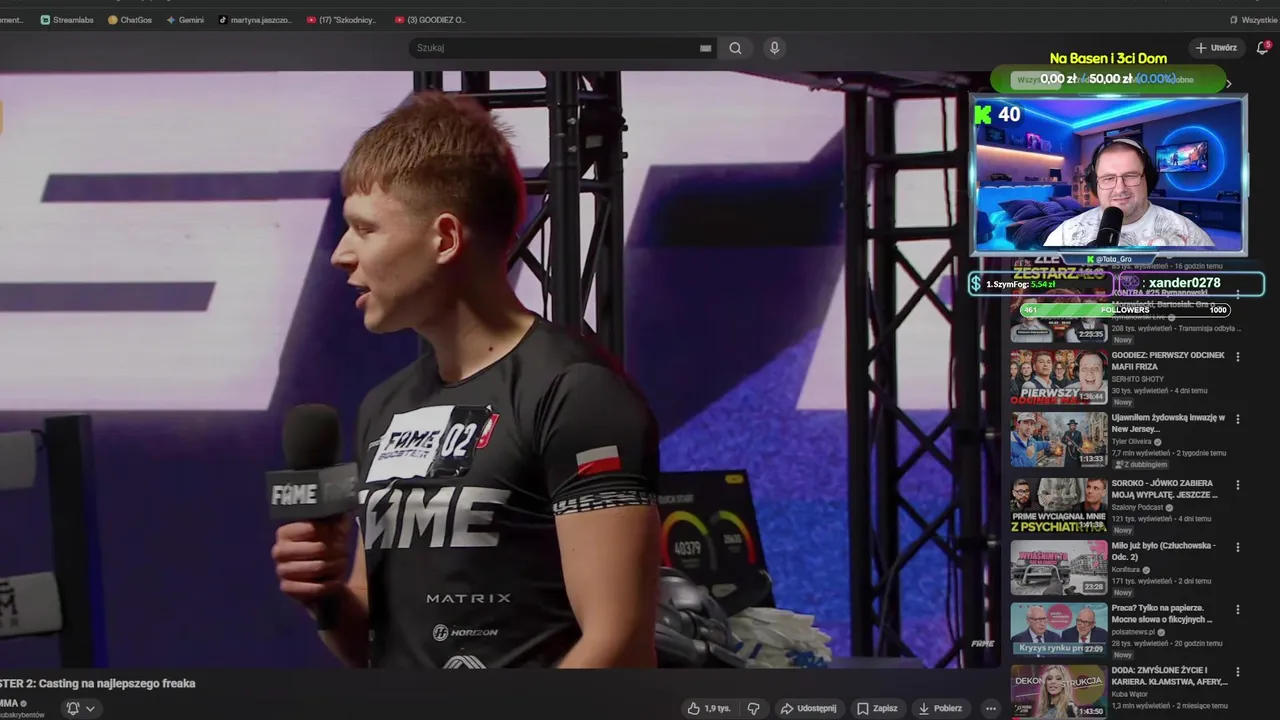Open menu for DODA video
The image size is (1280, 720).
point(1238,671)
